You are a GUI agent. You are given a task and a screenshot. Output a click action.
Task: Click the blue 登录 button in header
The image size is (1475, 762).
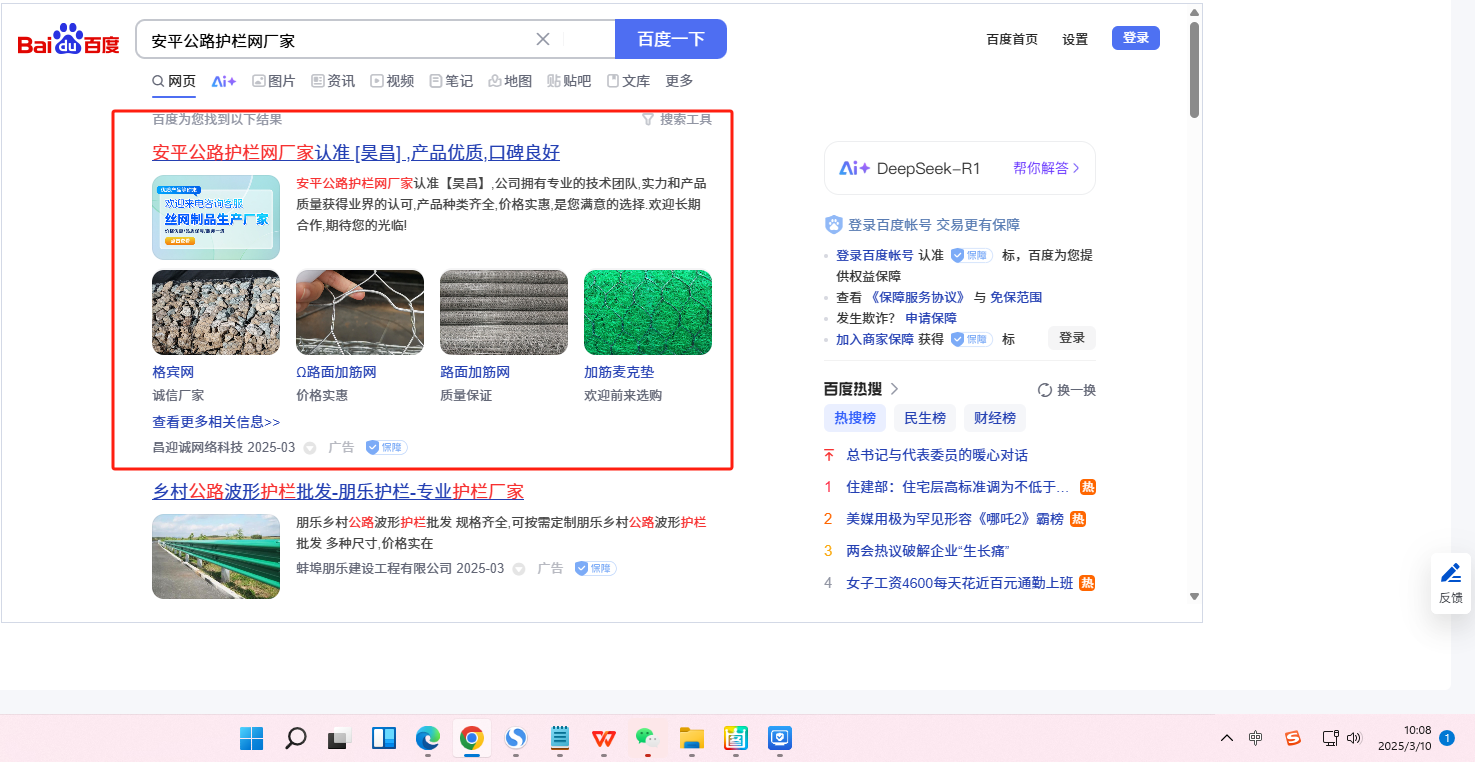(1136, 38)
